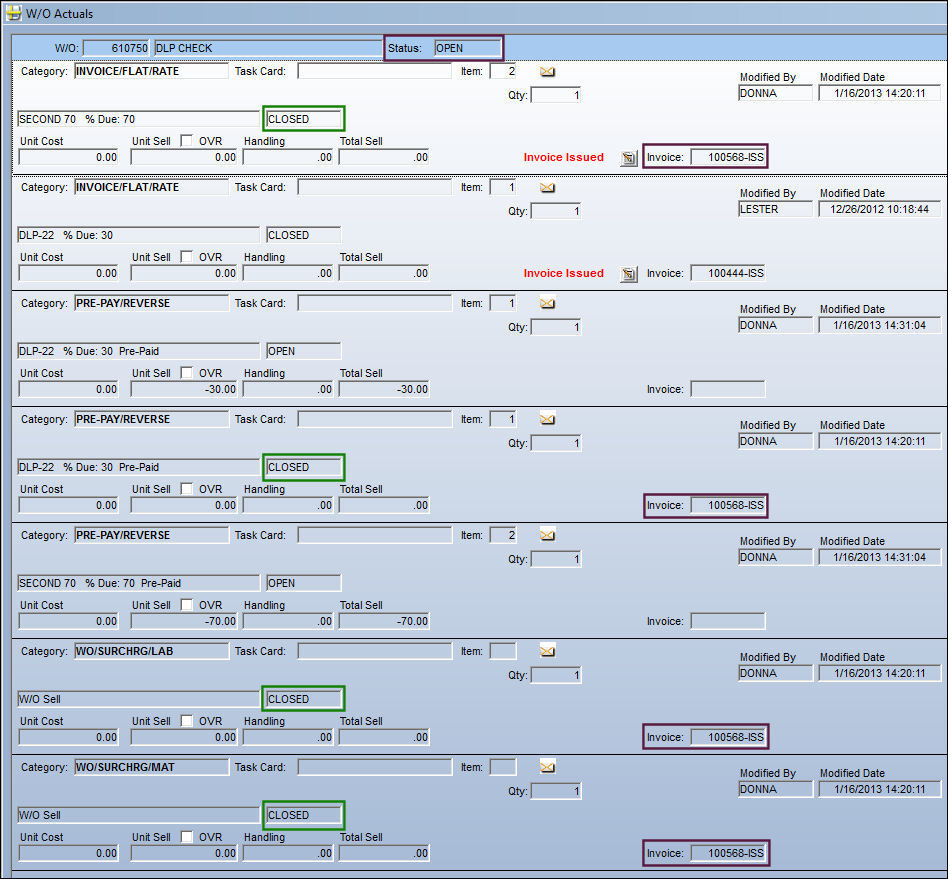The image size is (948, 879).
Task: Enable OVR checkbox in LESTER's DLP-22 record
Action: click(187, 257)
